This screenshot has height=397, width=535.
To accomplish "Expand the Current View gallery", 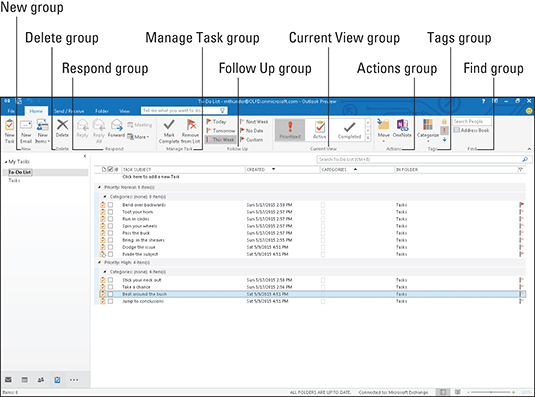I will click(368, 138).
